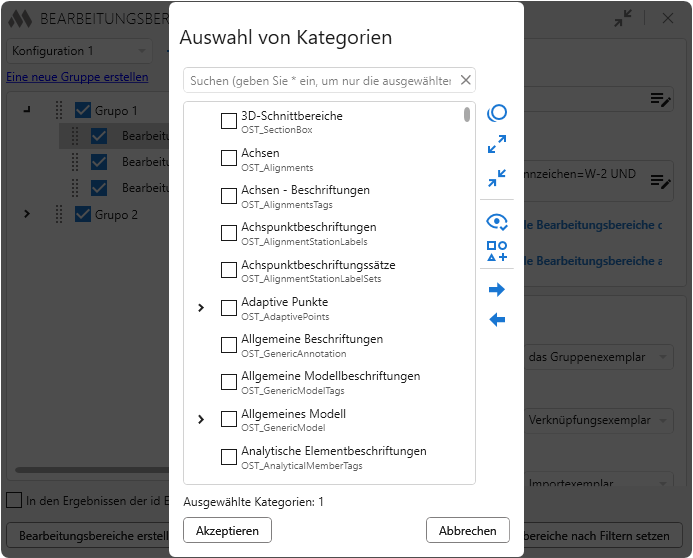Click the eye with checkmark icon
The width and height of the screenshot is (693, 558).
(497, 222)
